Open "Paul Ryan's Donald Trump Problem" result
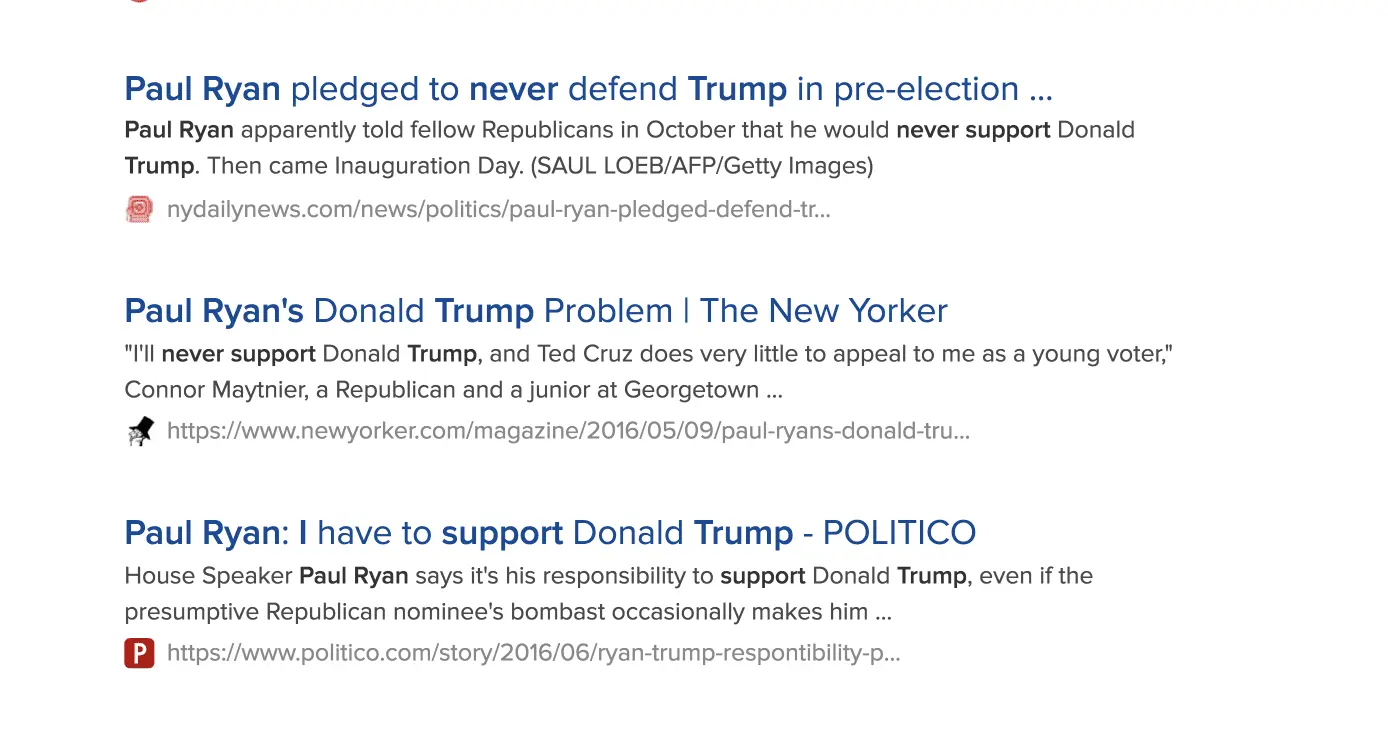Image resolution: width=1388 pixels, height=741 pixels. click(535, 311)
